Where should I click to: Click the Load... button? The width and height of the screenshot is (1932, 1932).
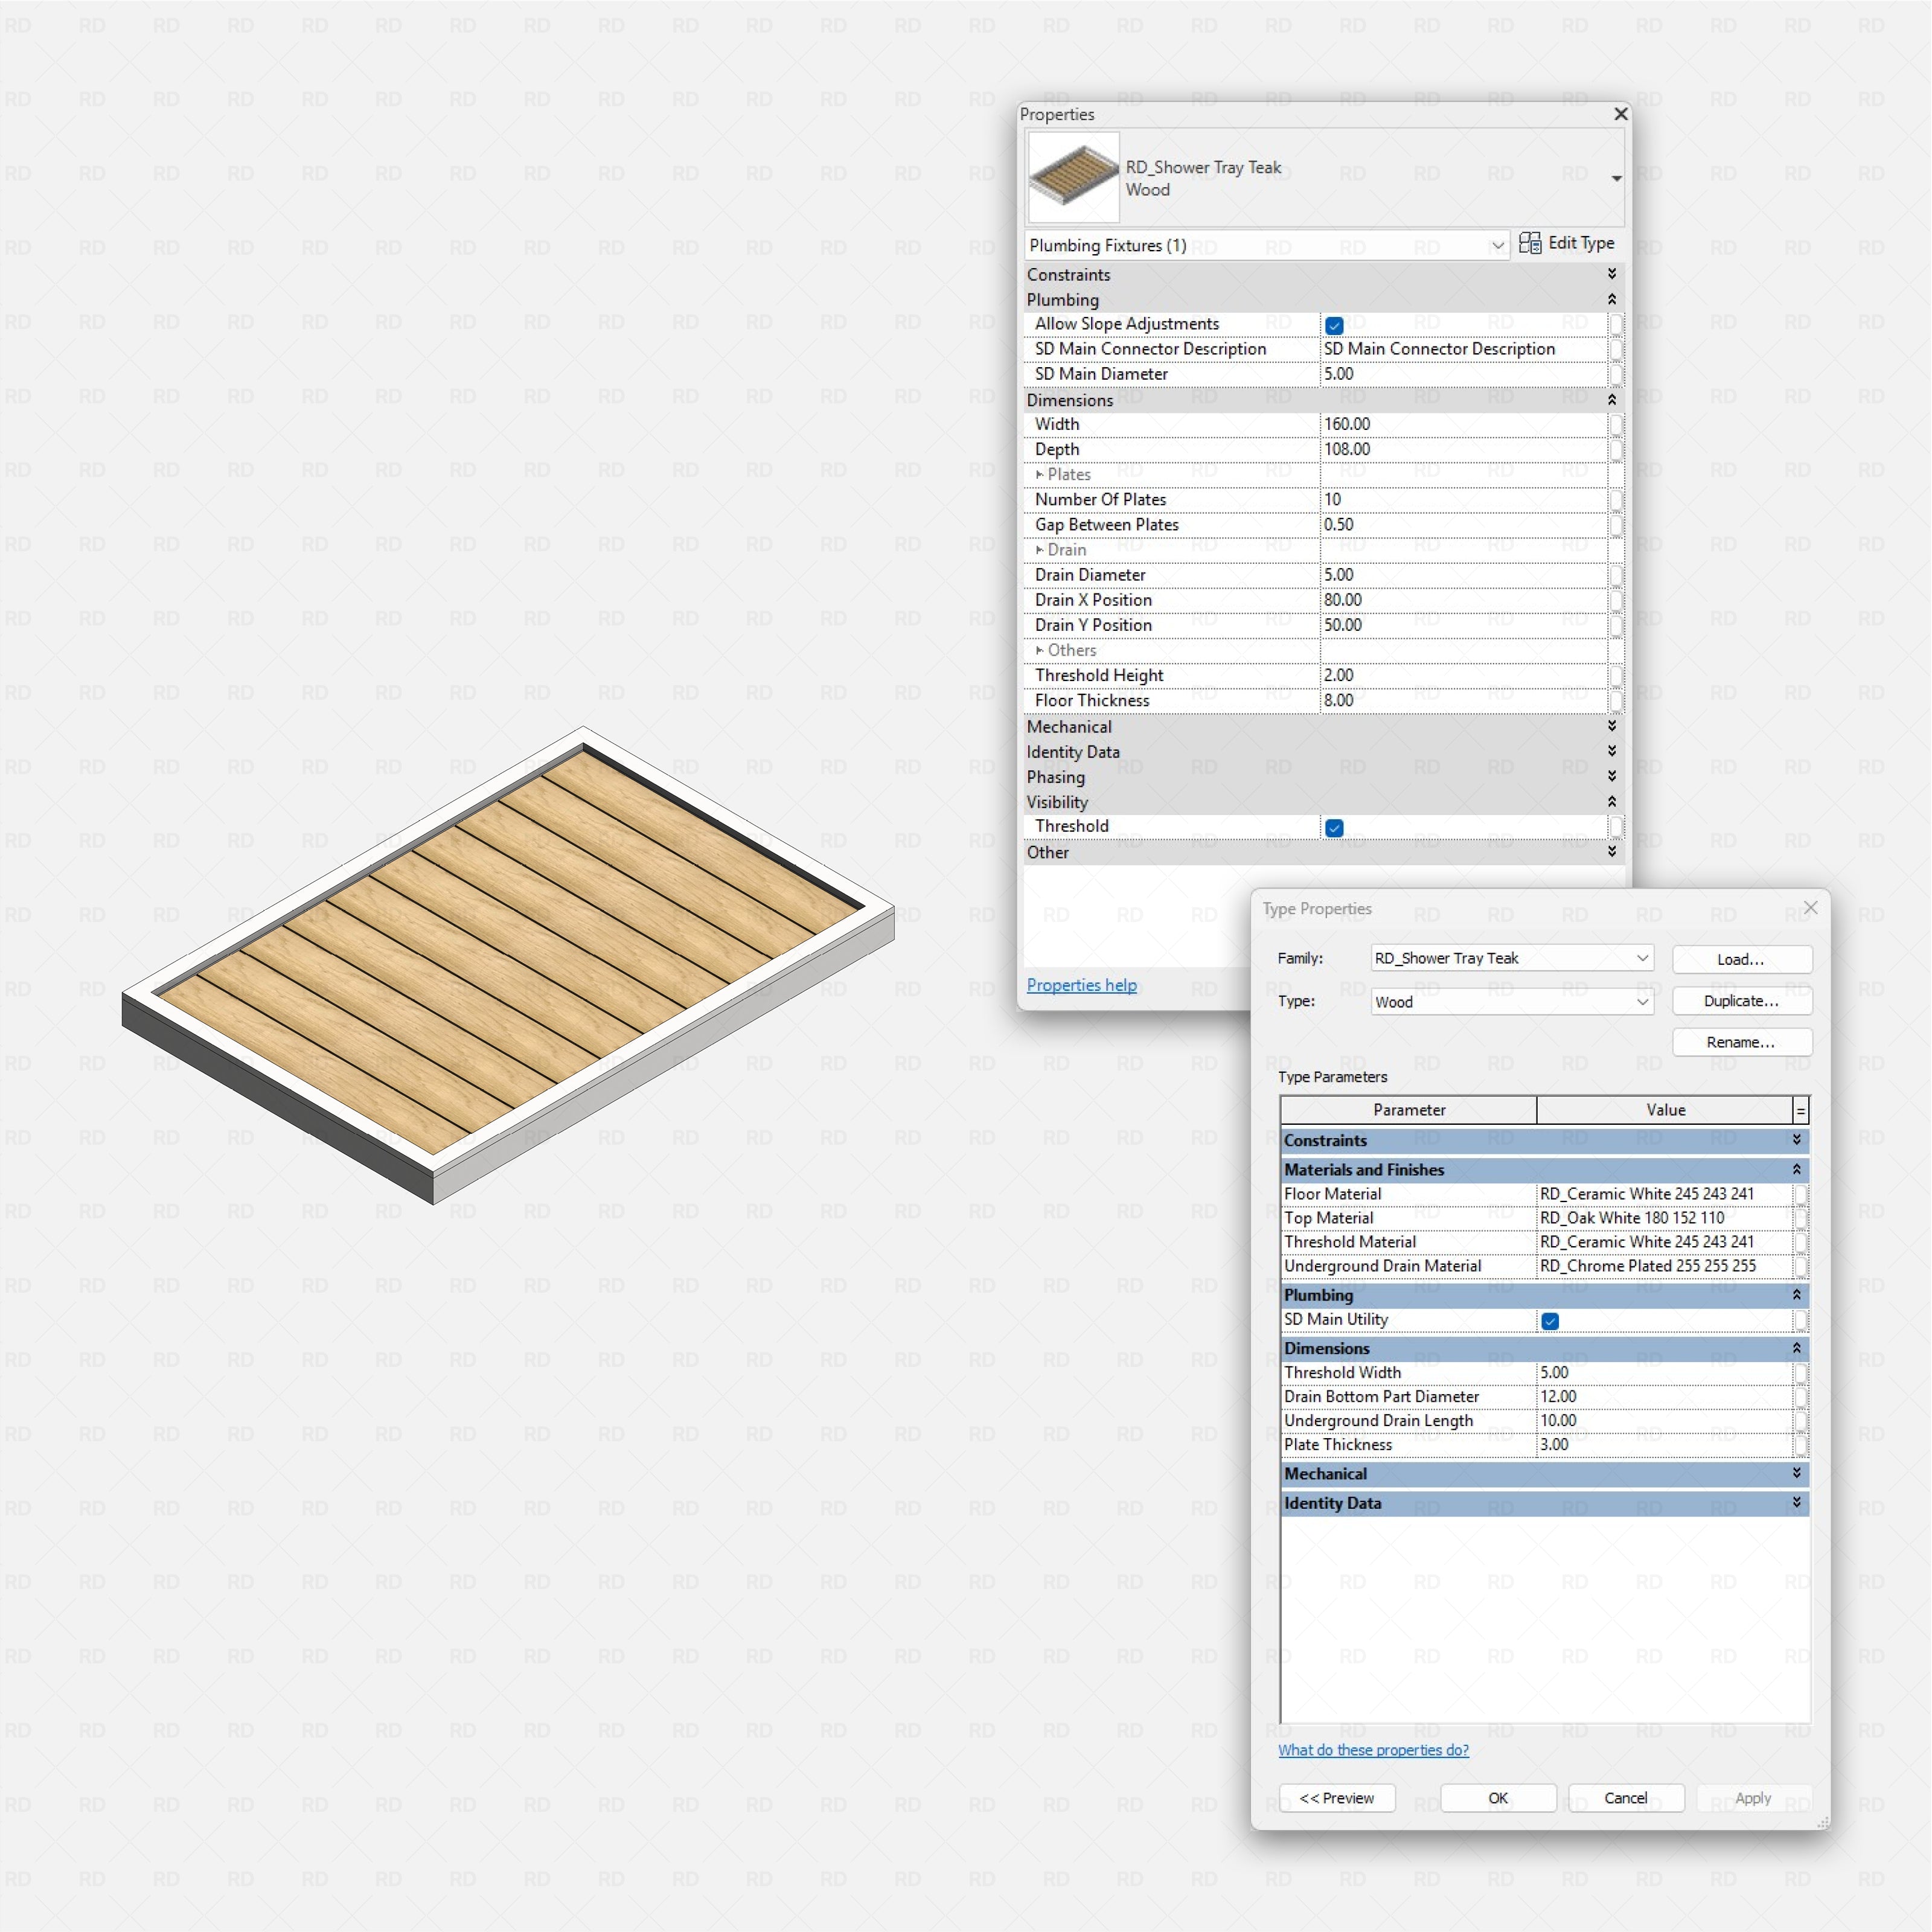pos(1742,959)
